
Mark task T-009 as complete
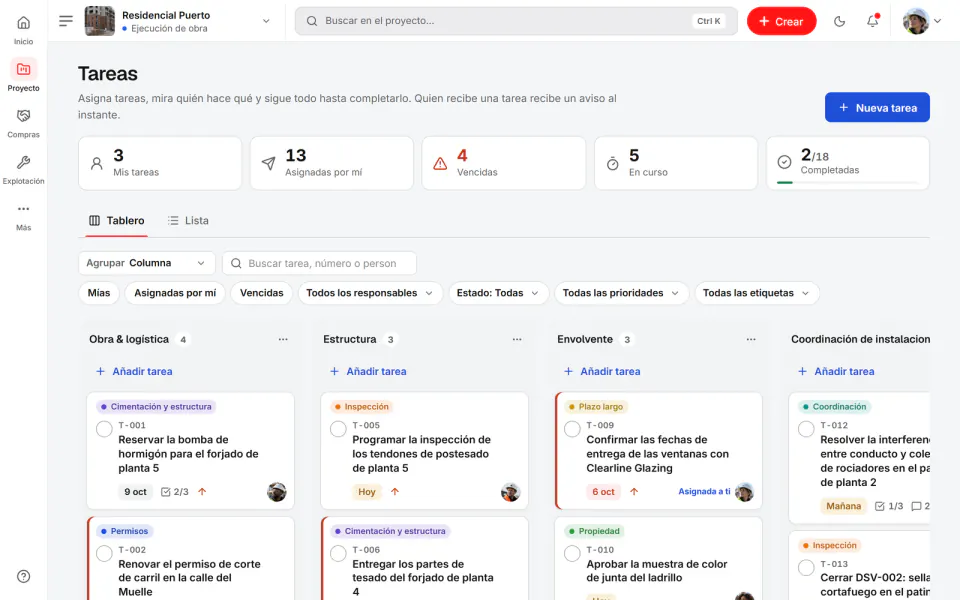(572, 429)
